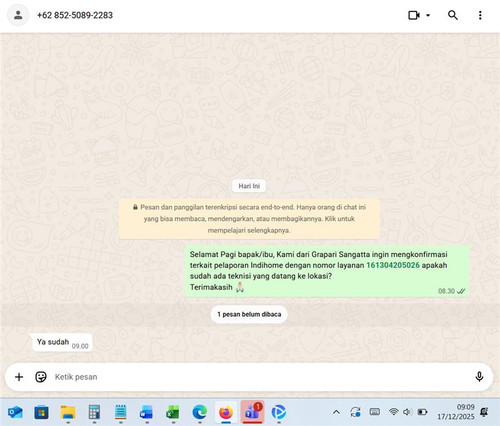500x426 pixels.
Task: Click the service number 161304205026 link
Action: 393,265
